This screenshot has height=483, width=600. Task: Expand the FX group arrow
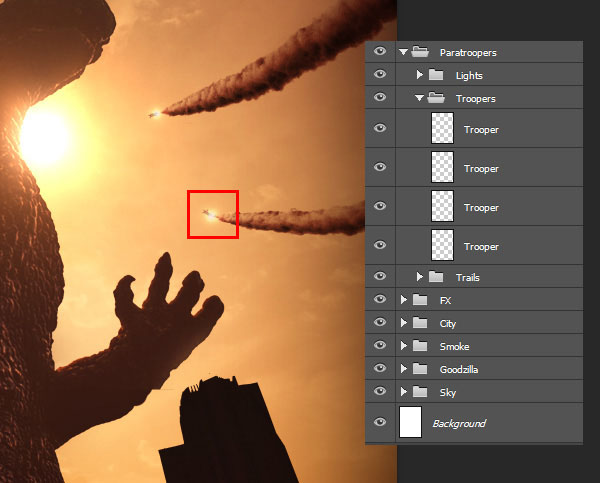point(403,299)
